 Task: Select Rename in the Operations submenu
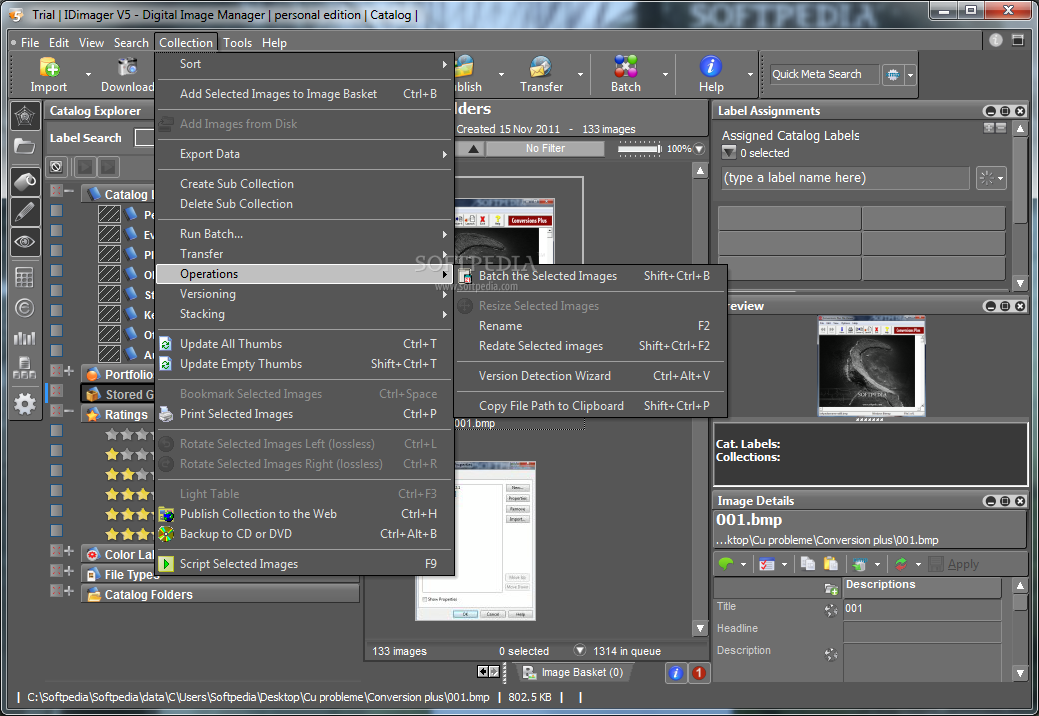point(592,326)
